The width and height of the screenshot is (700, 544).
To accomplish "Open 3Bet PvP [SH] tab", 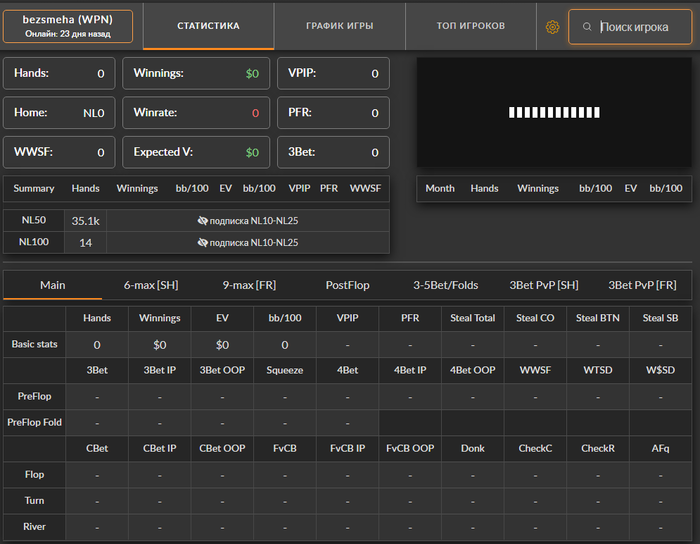I will point(544,285).
